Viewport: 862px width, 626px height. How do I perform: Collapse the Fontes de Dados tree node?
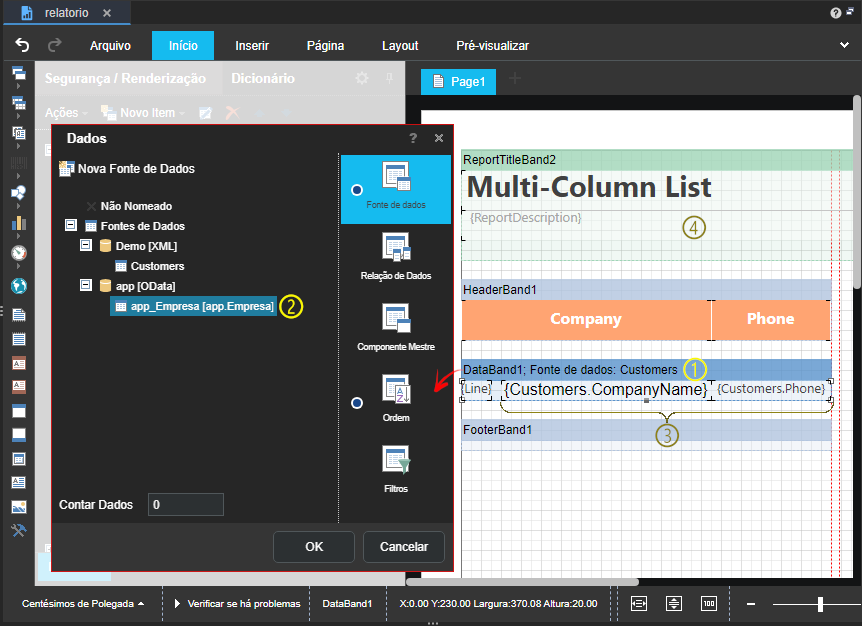point(70,225)
